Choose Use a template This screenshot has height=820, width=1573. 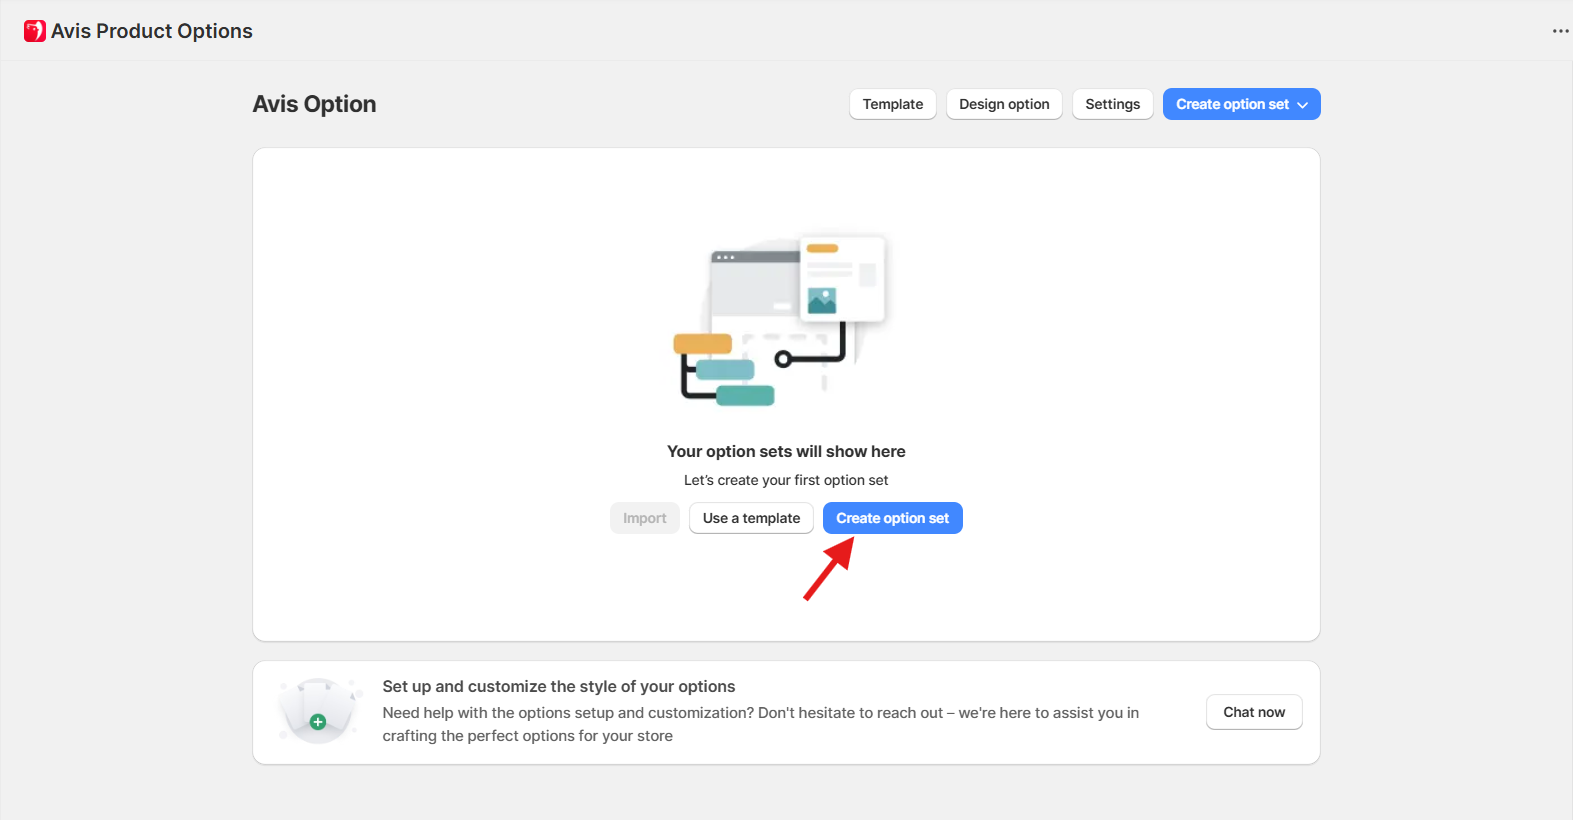751,518
